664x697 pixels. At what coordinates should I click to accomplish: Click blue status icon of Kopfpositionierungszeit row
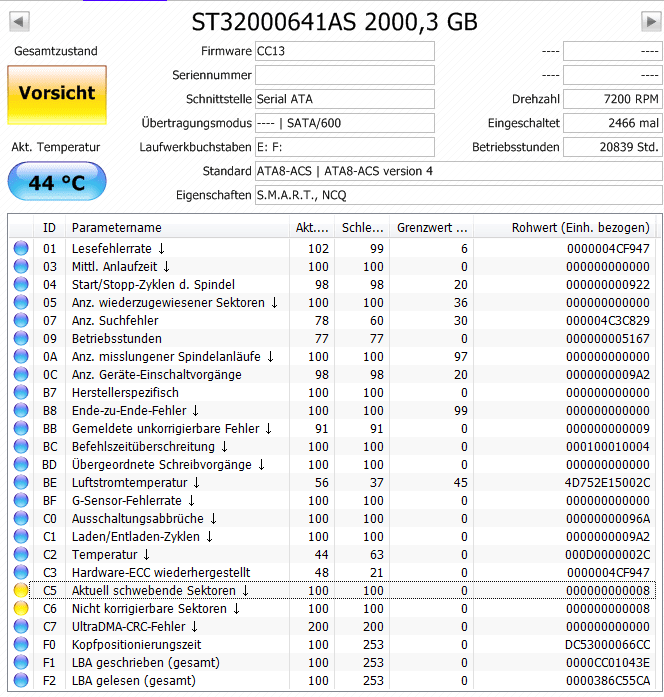(21, 645)
